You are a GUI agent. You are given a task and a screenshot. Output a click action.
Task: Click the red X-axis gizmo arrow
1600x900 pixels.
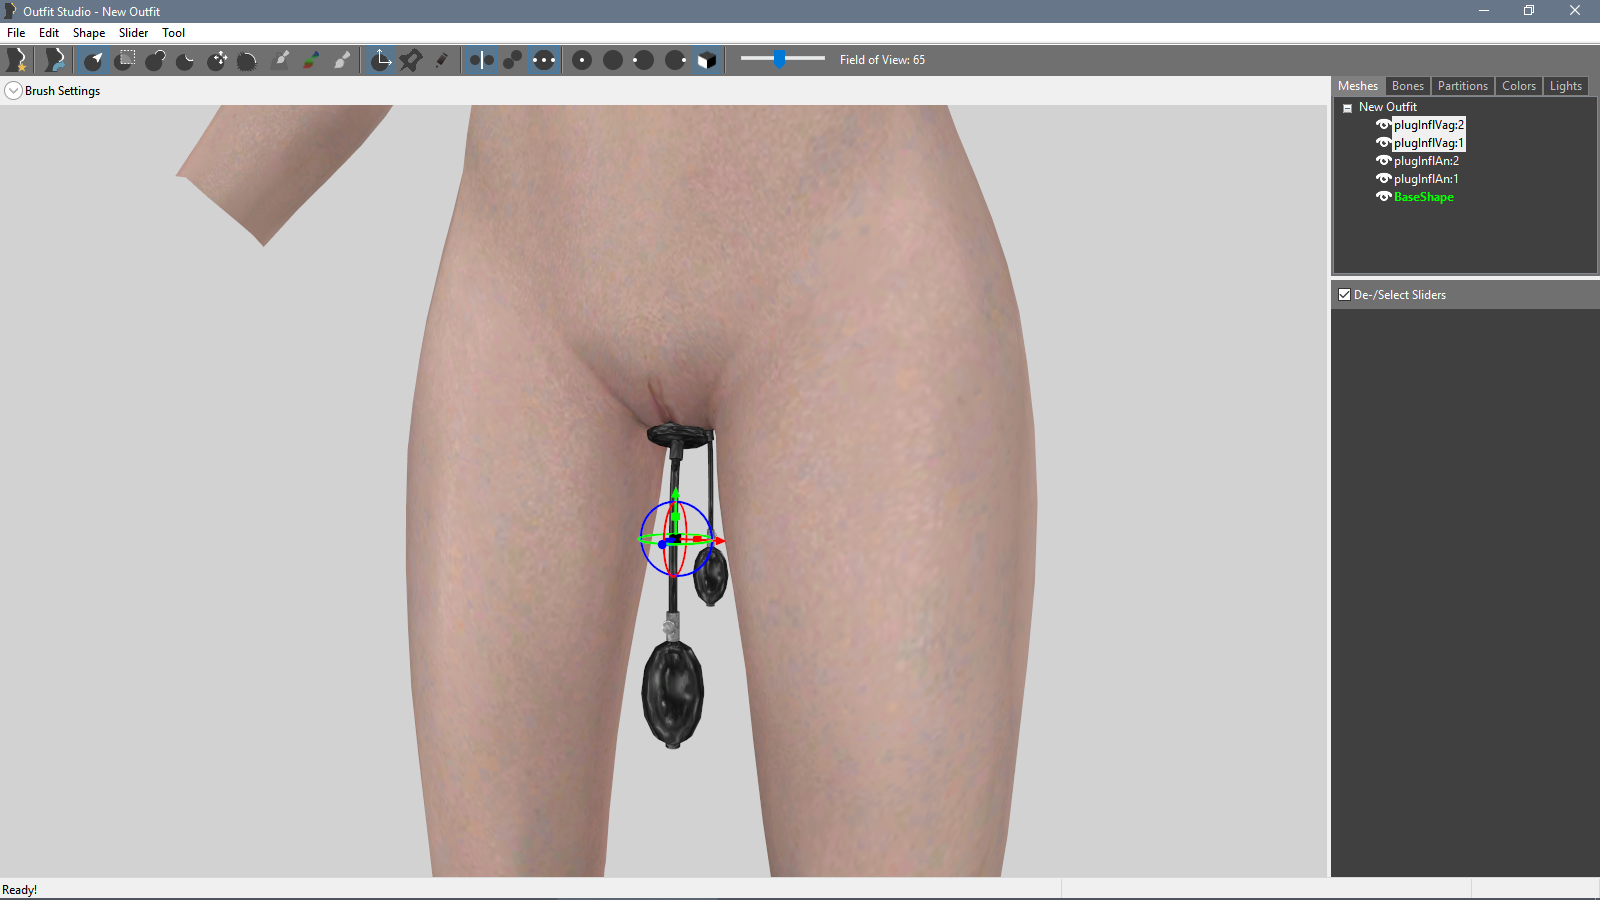[x=718, y=541]
